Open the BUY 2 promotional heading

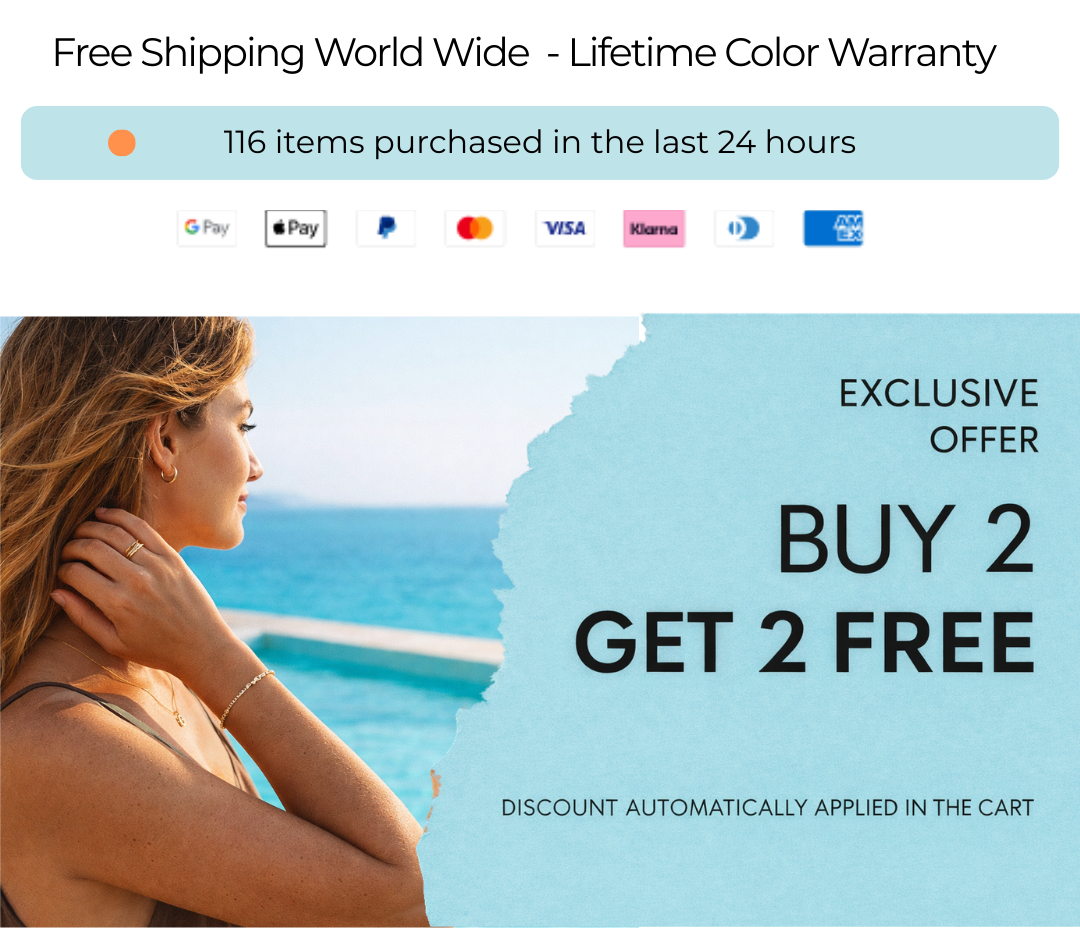tap(906, 539)
